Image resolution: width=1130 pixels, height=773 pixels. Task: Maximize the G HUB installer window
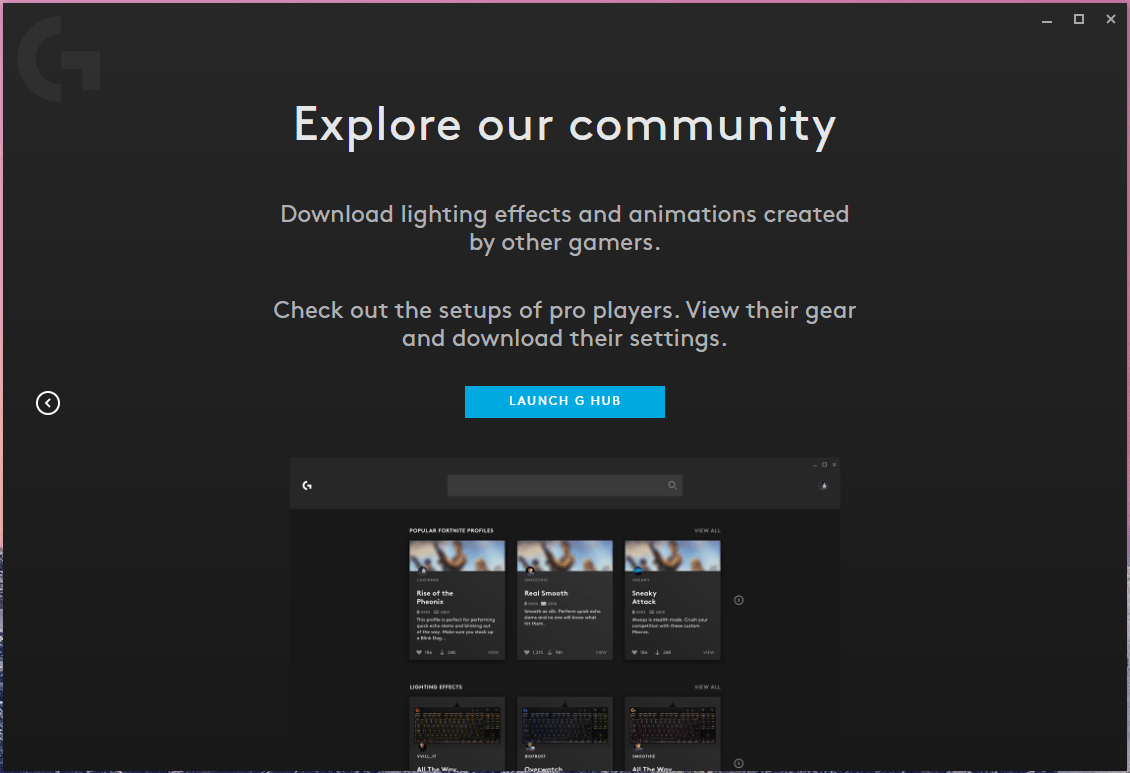click(x=1079, y=19)
